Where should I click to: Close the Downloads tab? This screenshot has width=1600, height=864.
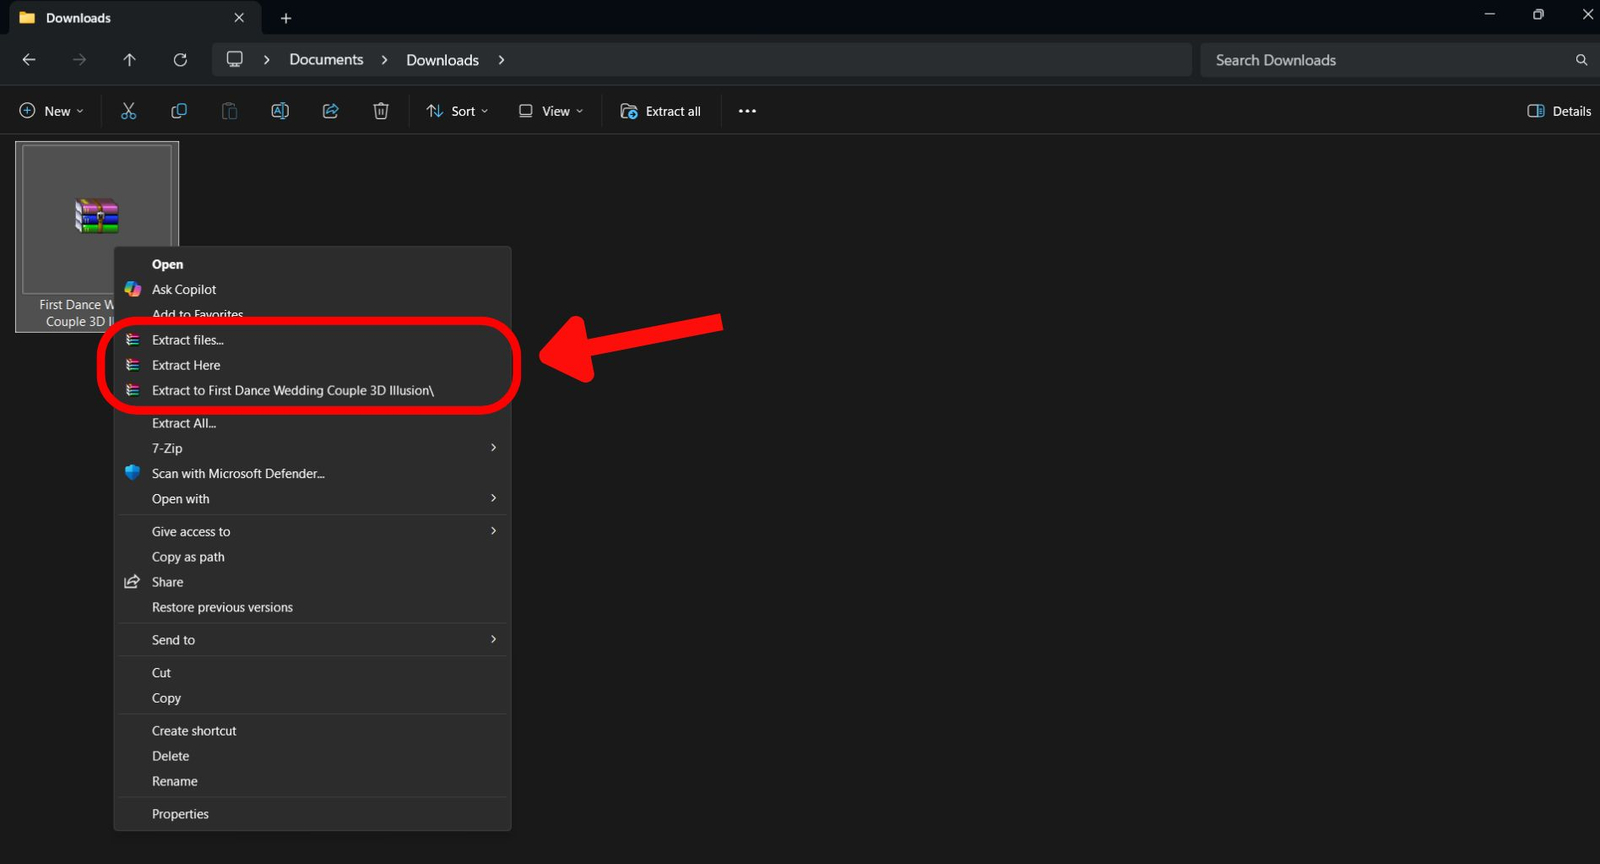coord(239,18)
